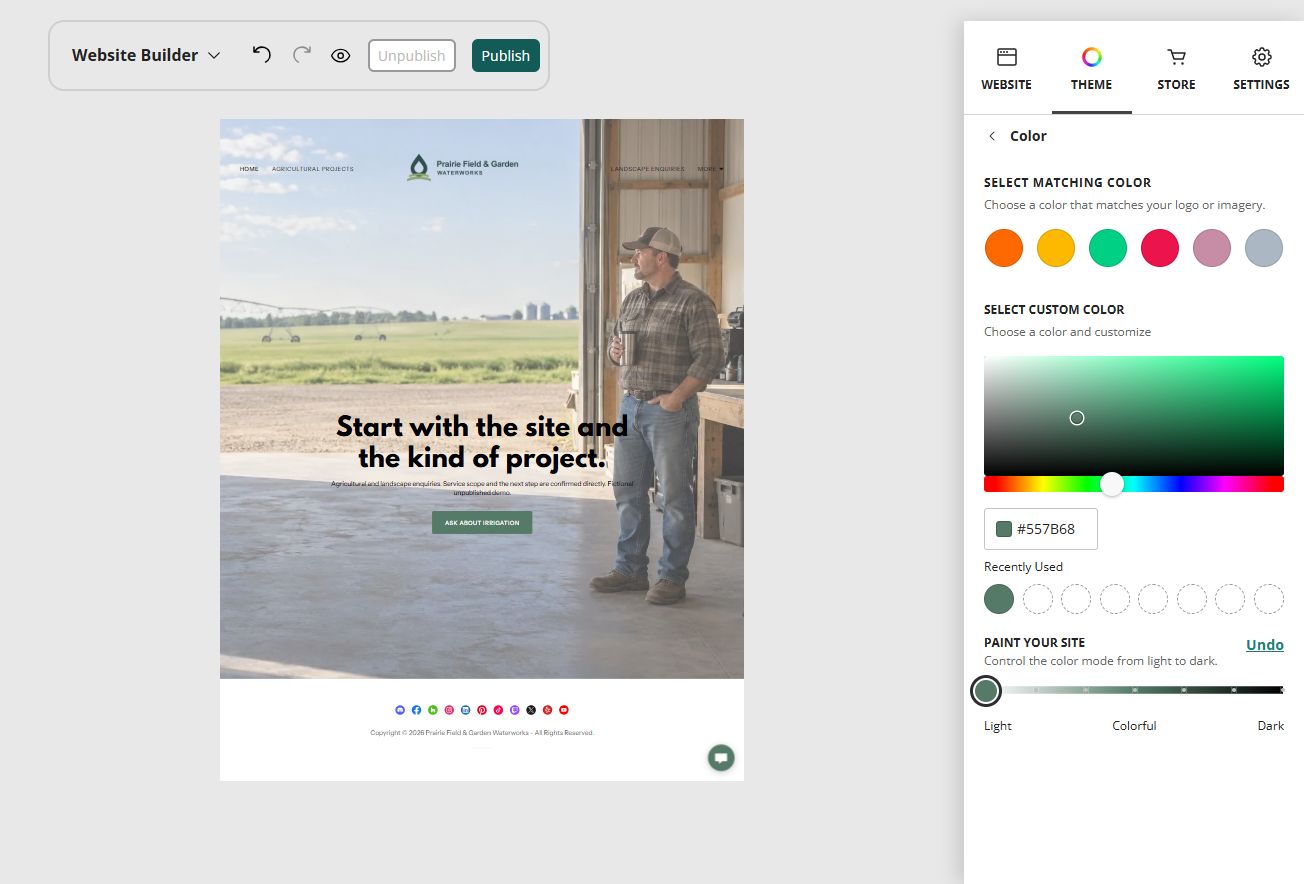Click the water drop logo in site header

point(419,167)
